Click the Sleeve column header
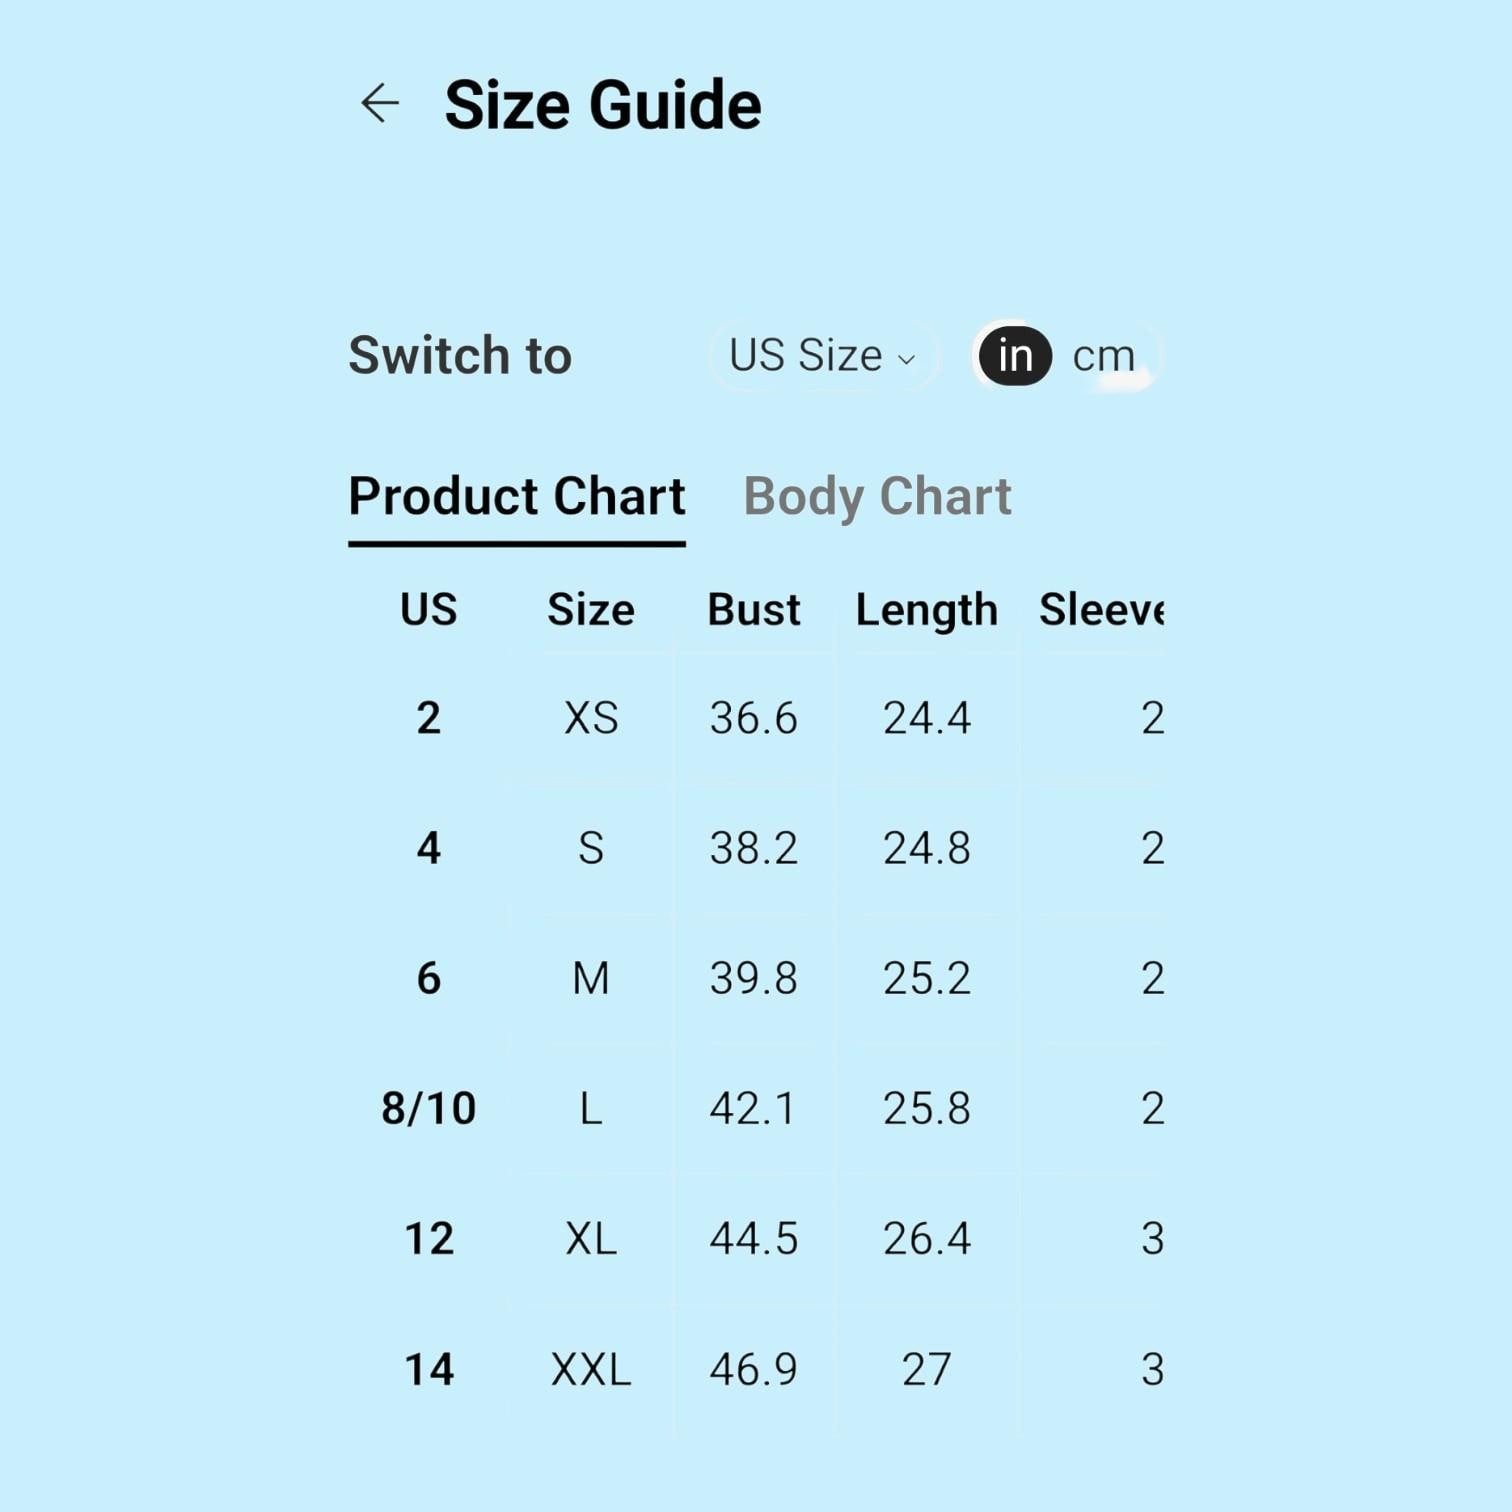 1101,610
